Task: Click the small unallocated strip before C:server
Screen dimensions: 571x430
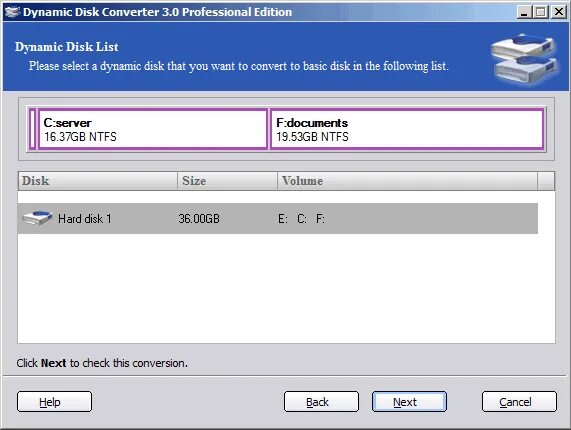Action: tap(32, 129)
